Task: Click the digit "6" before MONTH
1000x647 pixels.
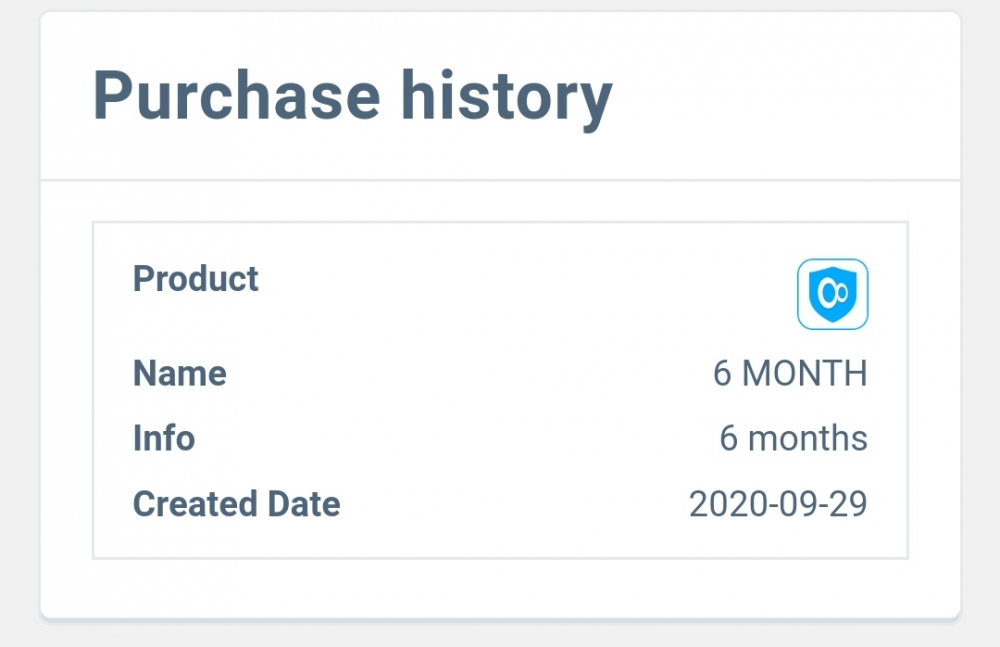Action: coord(722,373)
